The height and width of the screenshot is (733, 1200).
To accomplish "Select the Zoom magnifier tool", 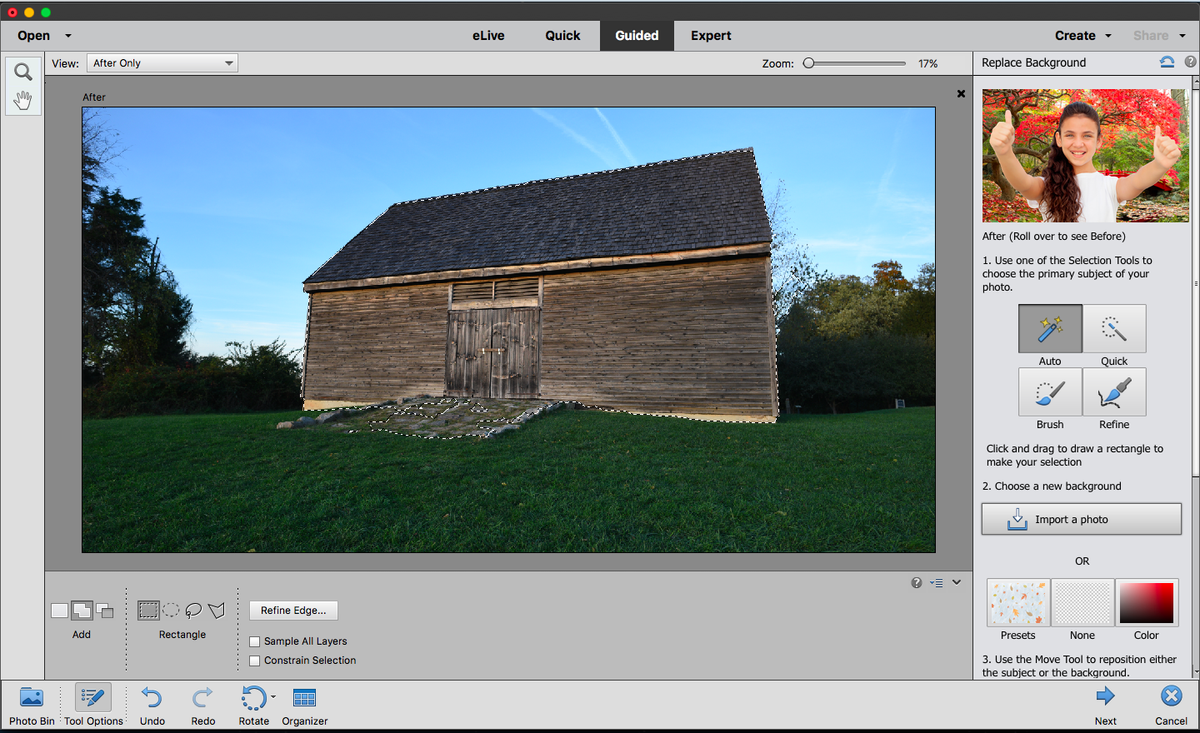I will tap(23, 72).
